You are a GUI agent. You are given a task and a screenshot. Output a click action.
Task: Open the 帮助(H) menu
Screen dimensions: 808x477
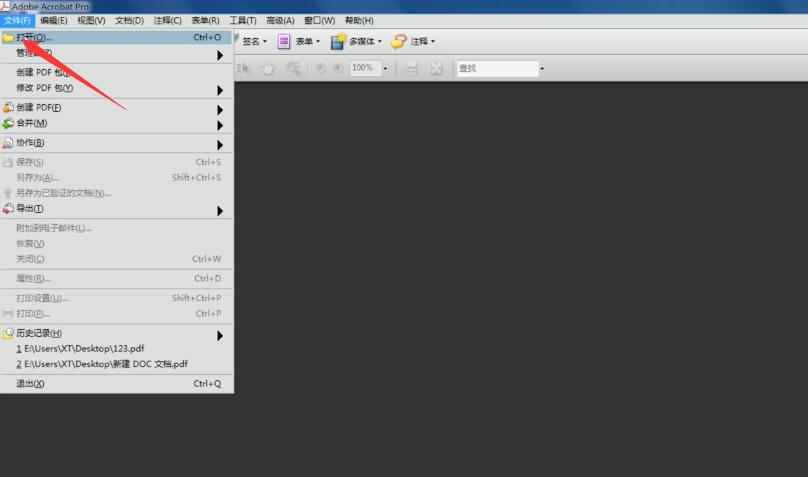(x=359, y=21)
